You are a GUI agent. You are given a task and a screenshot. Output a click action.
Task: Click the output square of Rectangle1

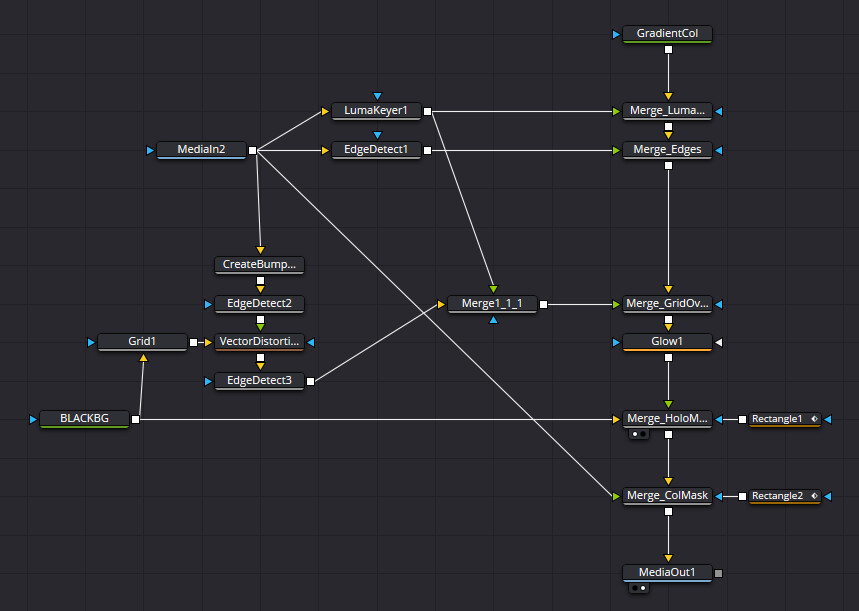coord(742,420)
